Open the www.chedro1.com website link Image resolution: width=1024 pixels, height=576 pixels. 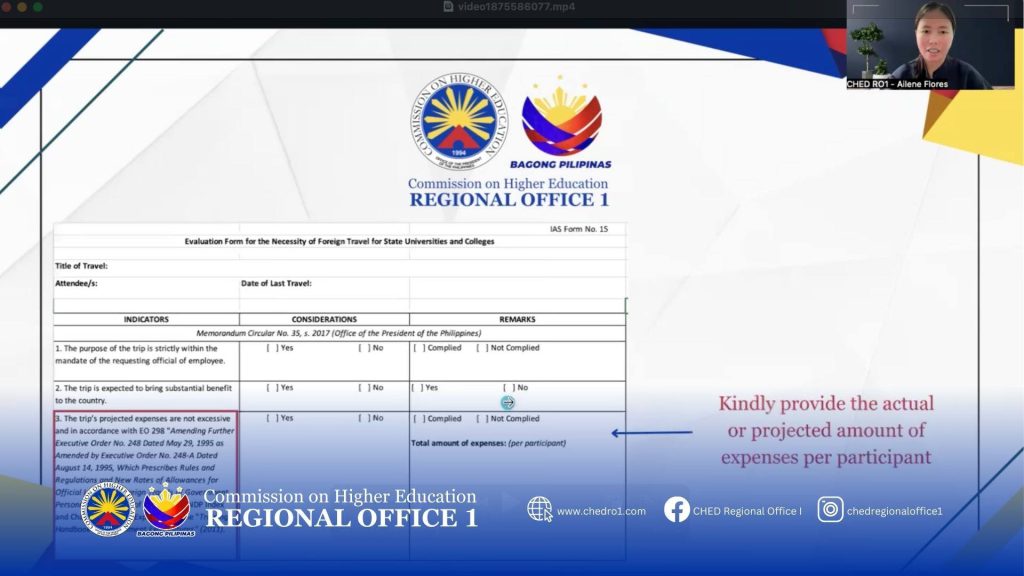pos(601,511)
